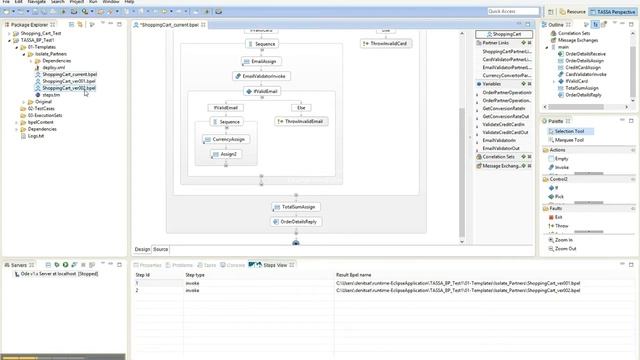The height and width of the screenshot is (360, 640).
Task: Choose the Pick control in Palette
Action: click(556, 197)
